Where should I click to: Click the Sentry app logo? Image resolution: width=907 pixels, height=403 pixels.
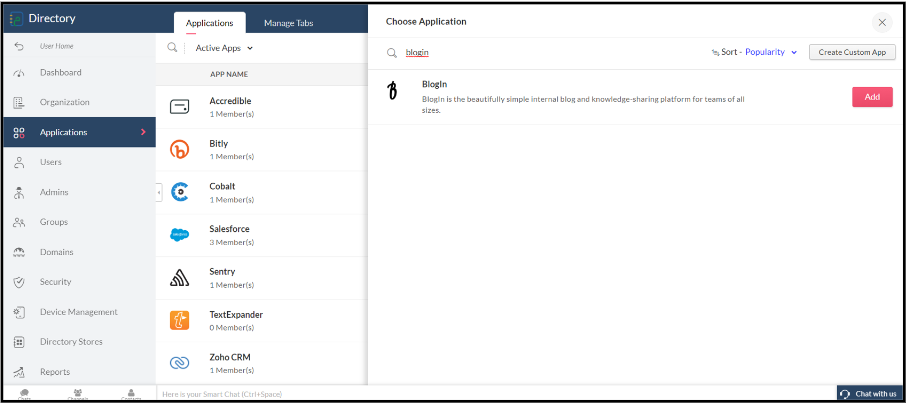[179, 278]
